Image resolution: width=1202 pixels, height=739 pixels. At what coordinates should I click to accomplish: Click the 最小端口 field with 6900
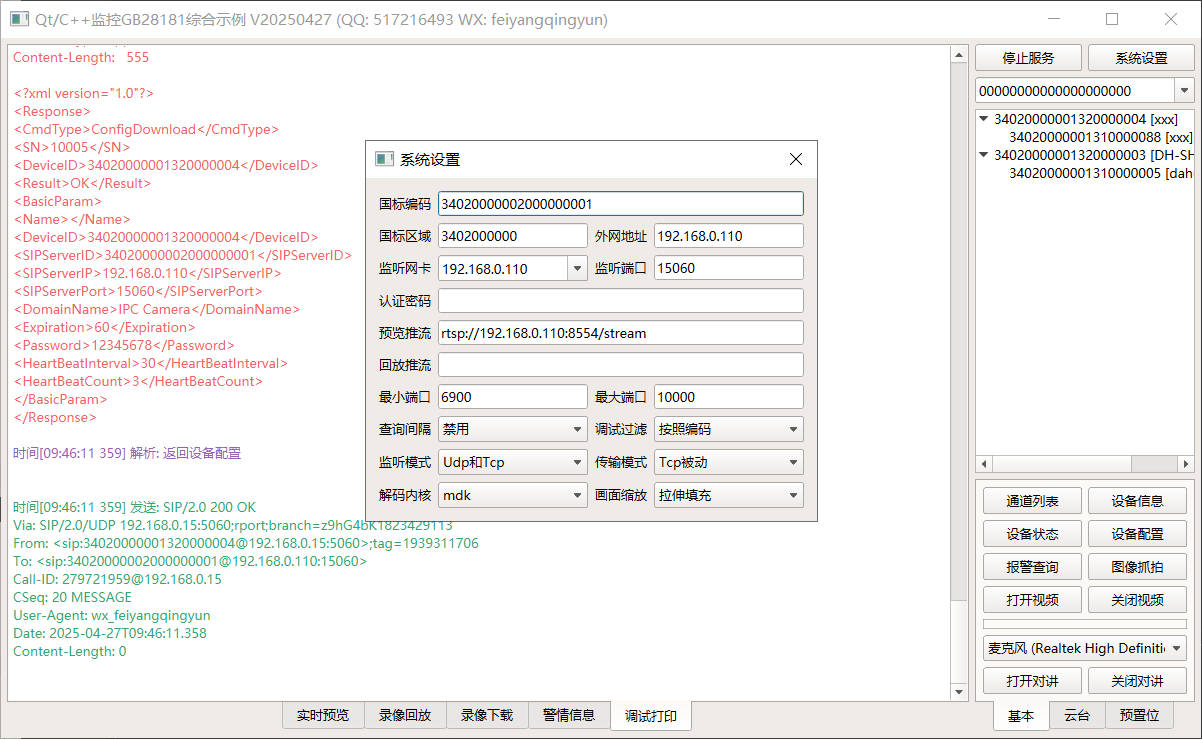pos(512,397)
